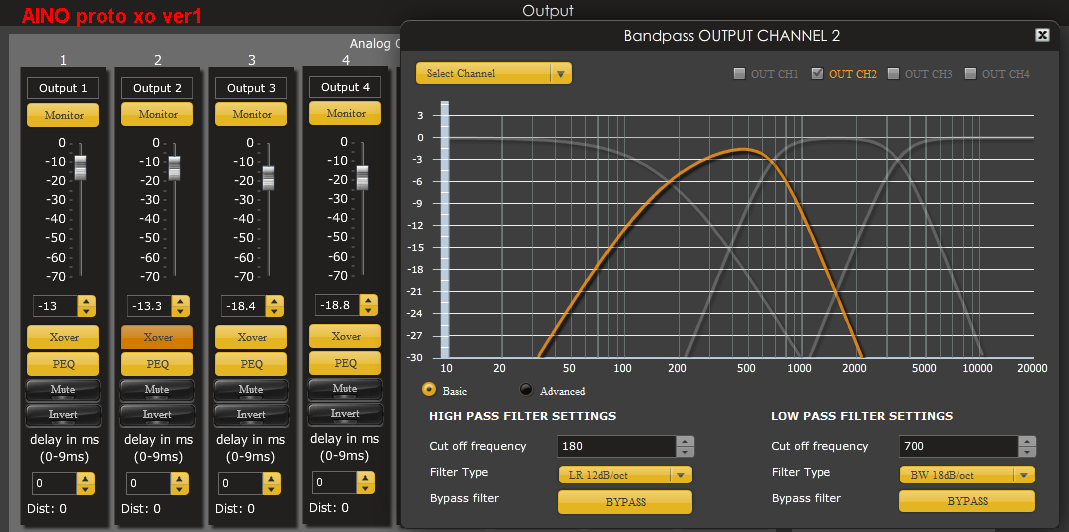Bypass the high pass filter
Image resolution: width=1069 pixels, height=532 pixels.
(x=625, y=501)
